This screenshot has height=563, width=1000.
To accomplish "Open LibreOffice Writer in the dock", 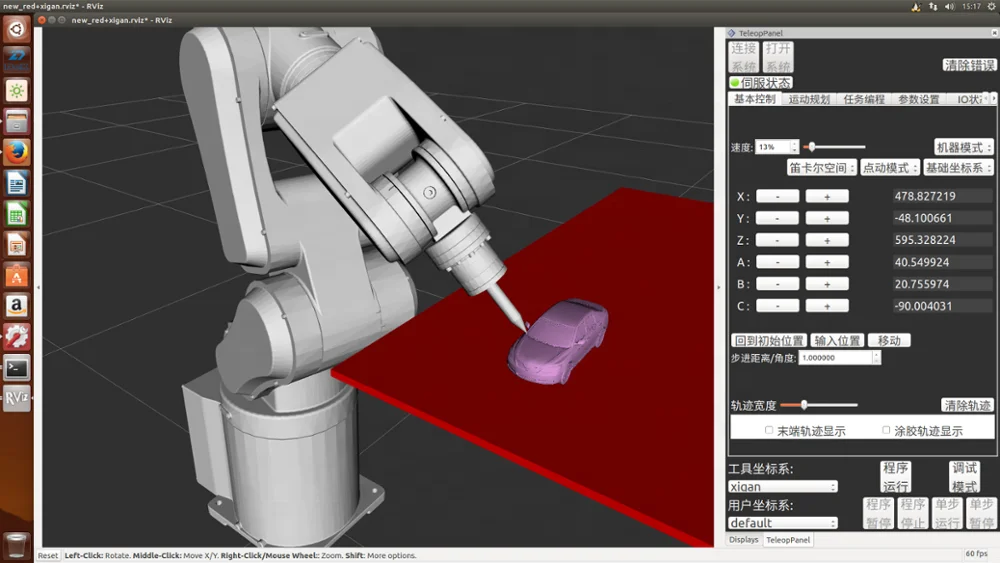I will tap(17, 184).
